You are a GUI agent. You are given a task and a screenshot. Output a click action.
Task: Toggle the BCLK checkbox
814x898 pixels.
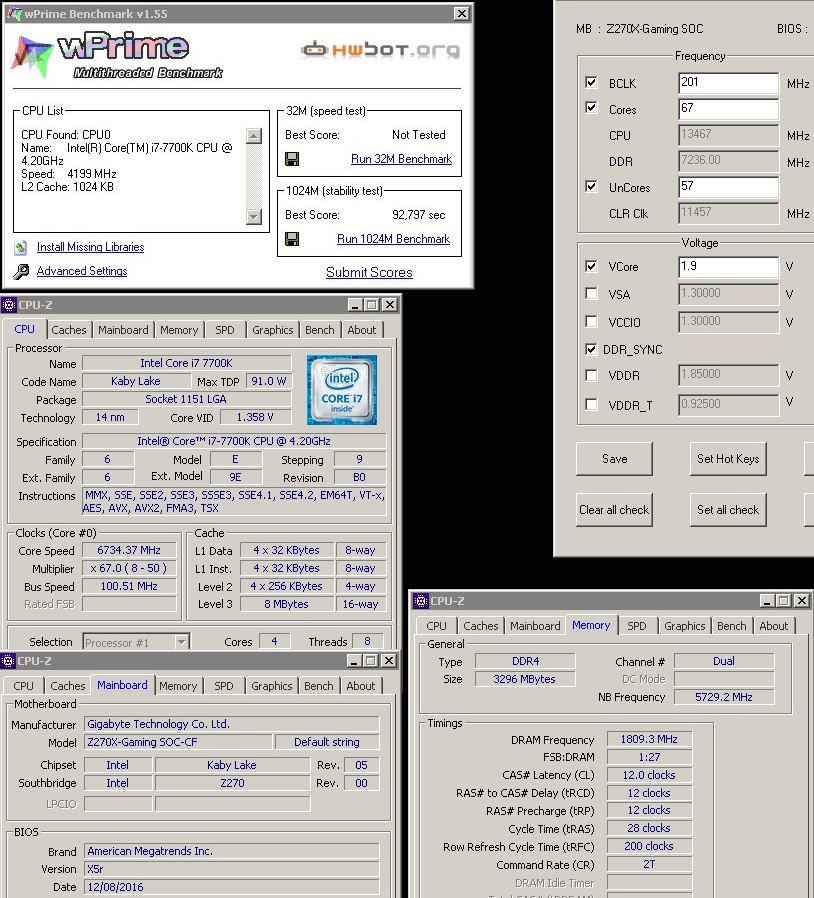coord(592,82)
